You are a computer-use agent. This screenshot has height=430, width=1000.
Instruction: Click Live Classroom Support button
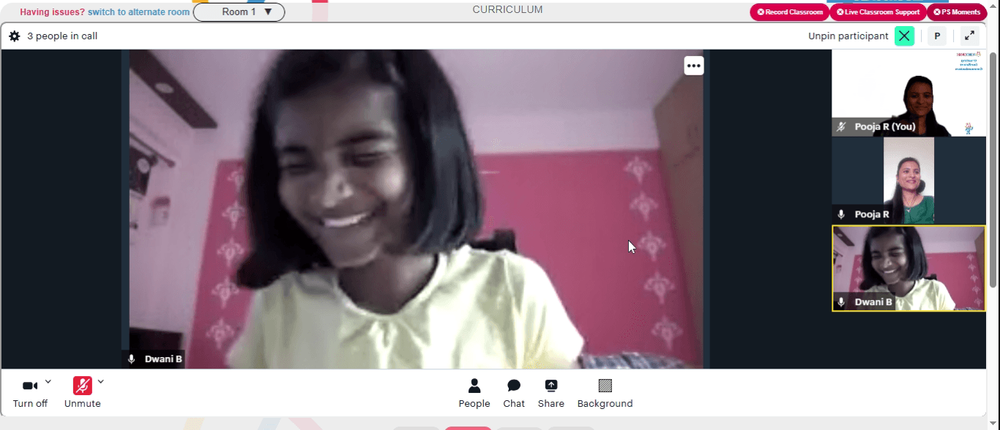pos(878,12)
